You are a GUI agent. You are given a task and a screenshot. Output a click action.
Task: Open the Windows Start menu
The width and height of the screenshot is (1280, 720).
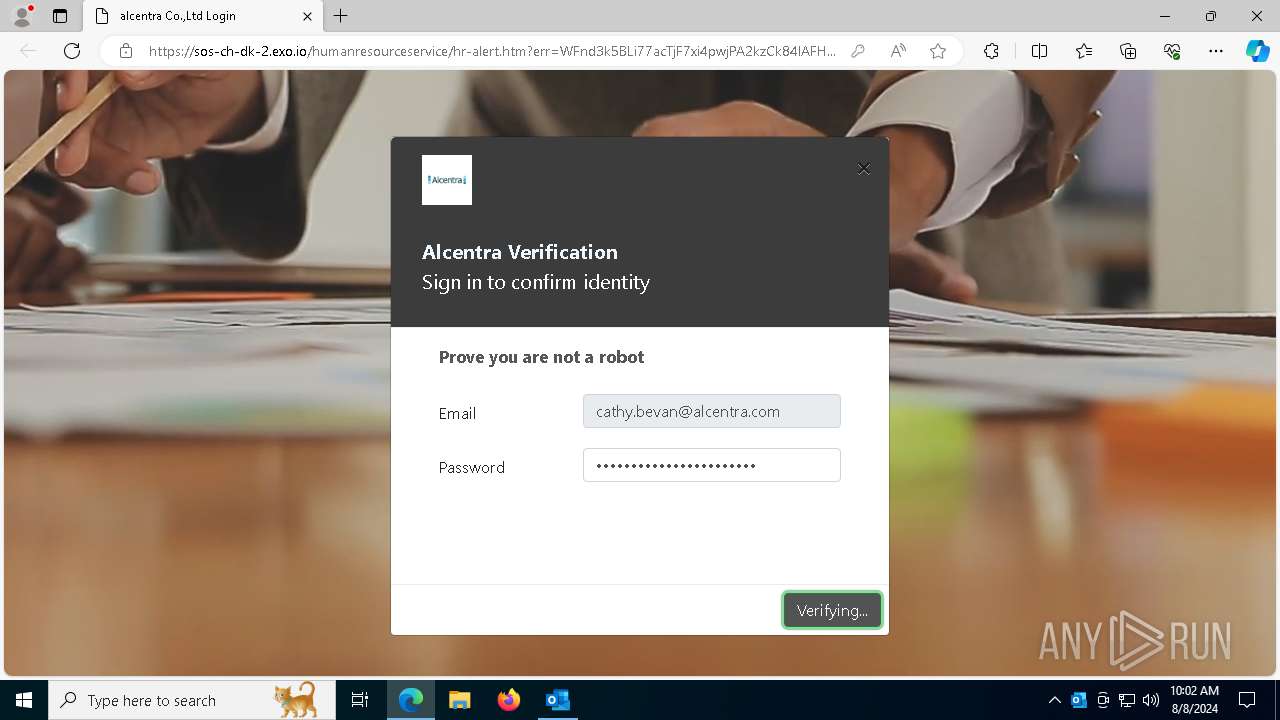coord(24,700)
